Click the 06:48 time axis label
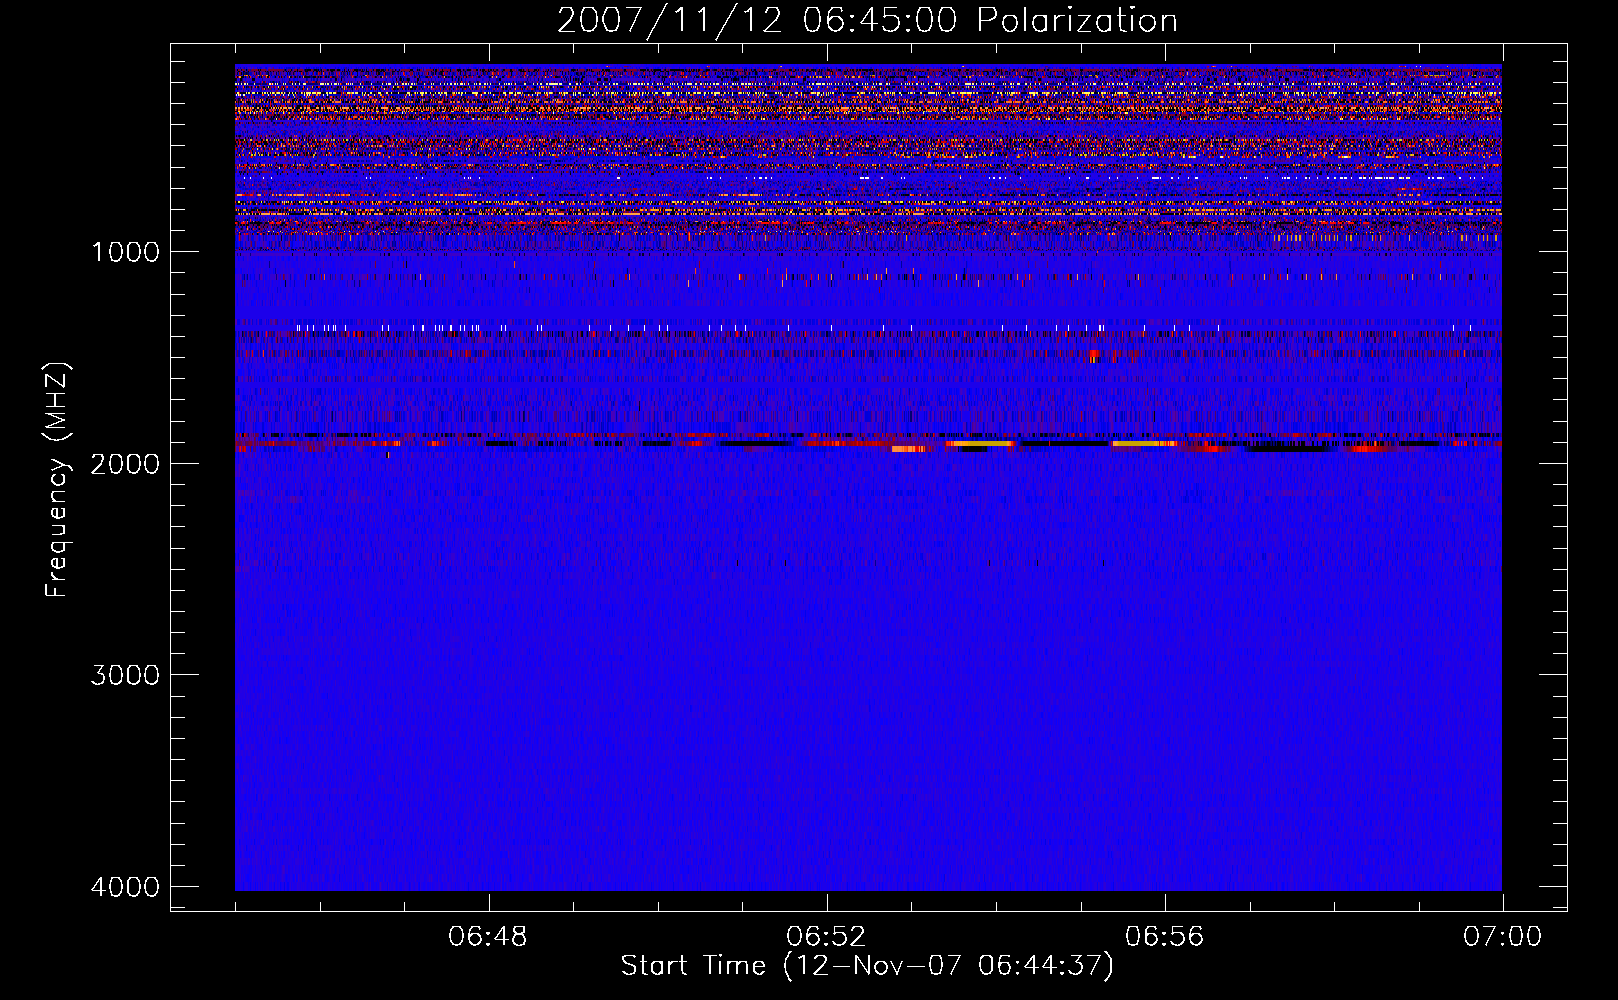The image size is (1618, 1000). click(x=488, y=937)
